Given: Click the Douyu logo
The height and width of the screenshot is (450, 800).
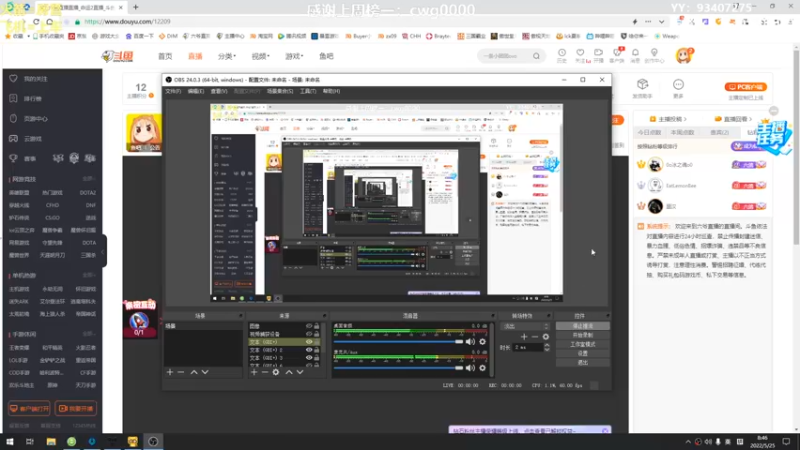Looking at the screenshot, I should (x=117, y=56).
